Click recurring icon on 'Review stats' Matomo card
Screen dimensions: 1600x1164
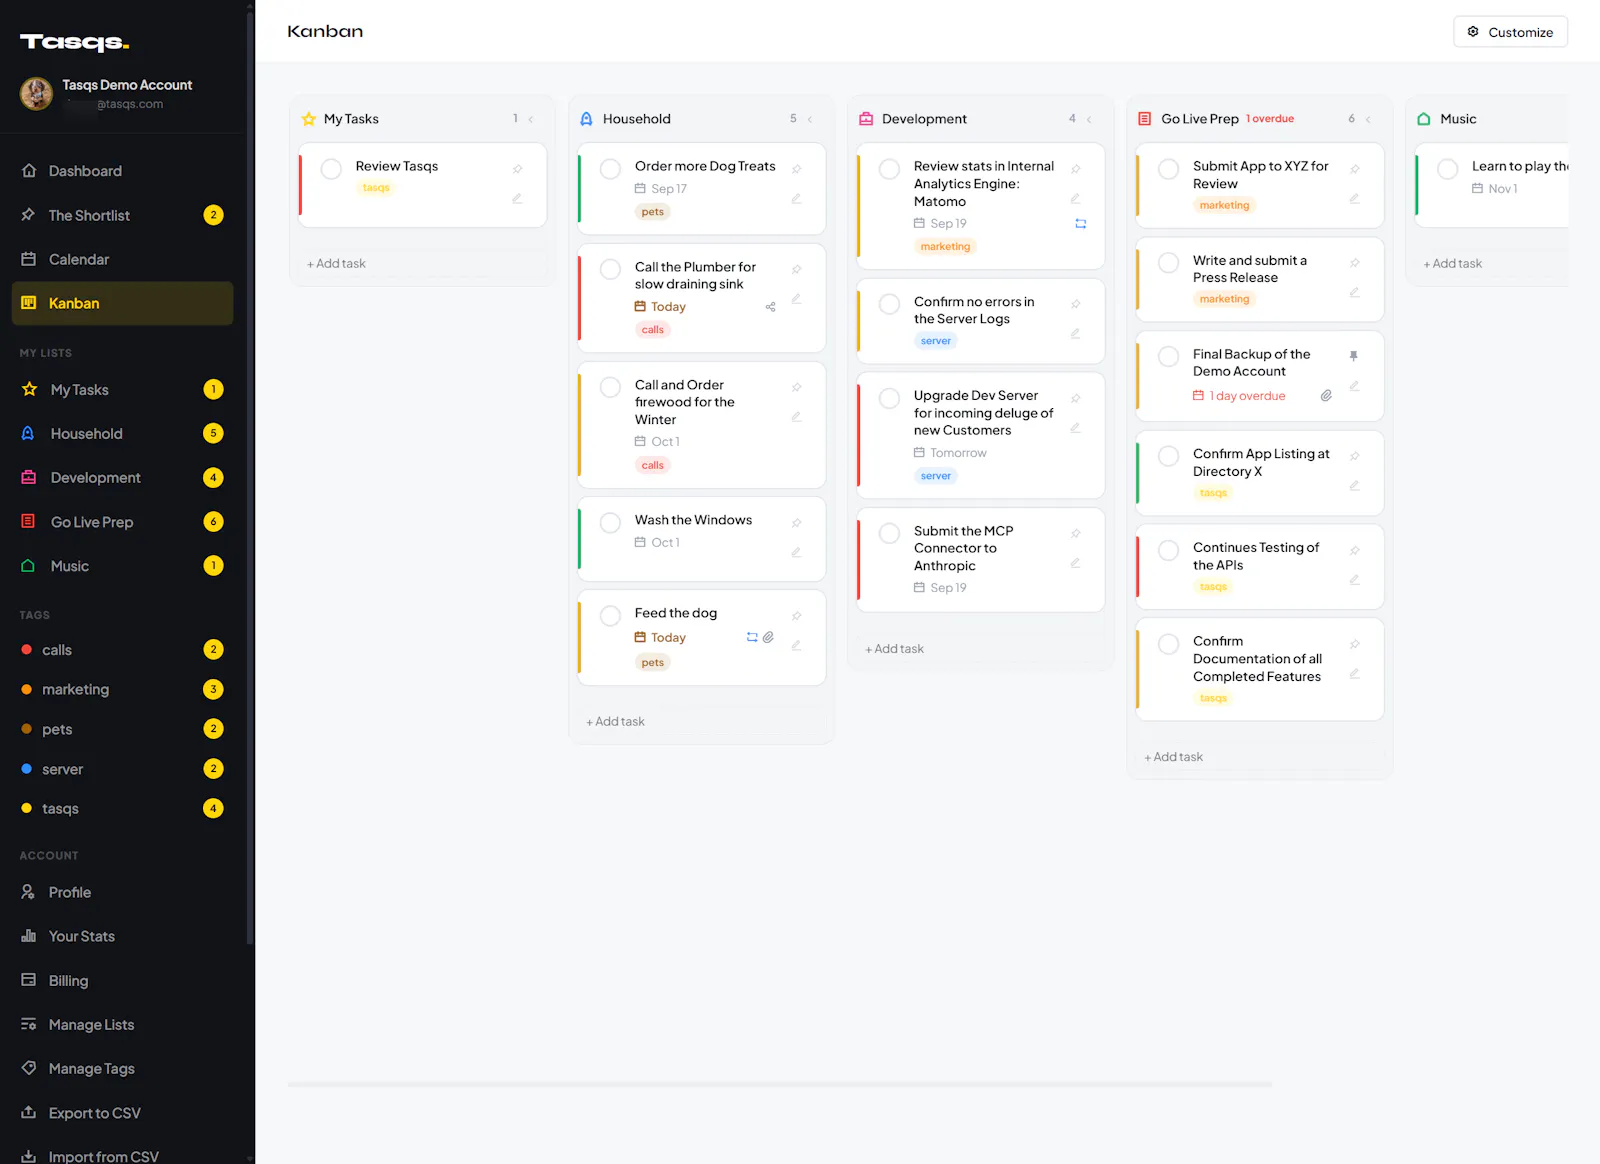click(1080, 224)
